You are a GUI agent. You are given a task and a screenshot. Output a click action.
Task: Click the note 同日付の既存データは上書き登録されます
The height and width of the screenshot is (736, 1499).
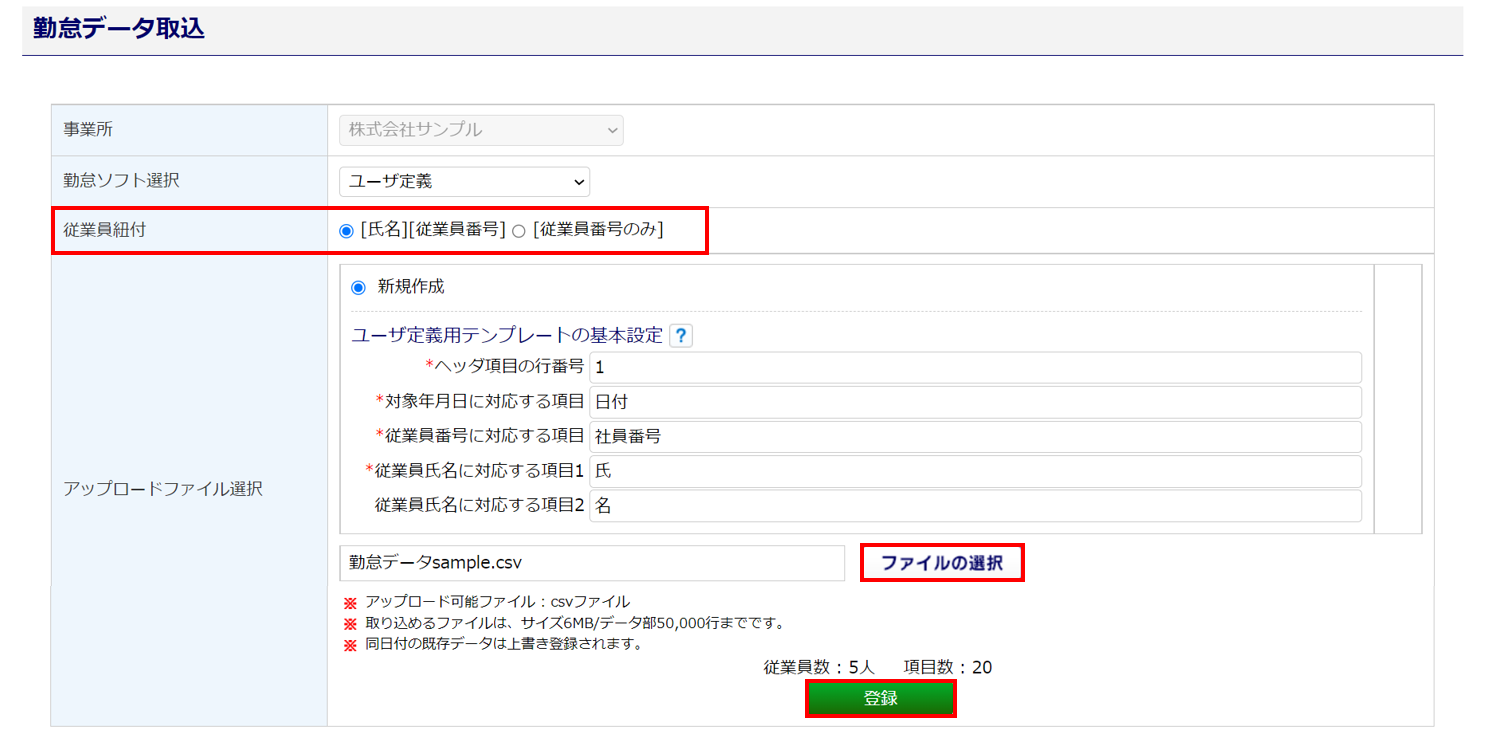pos(503,644)
